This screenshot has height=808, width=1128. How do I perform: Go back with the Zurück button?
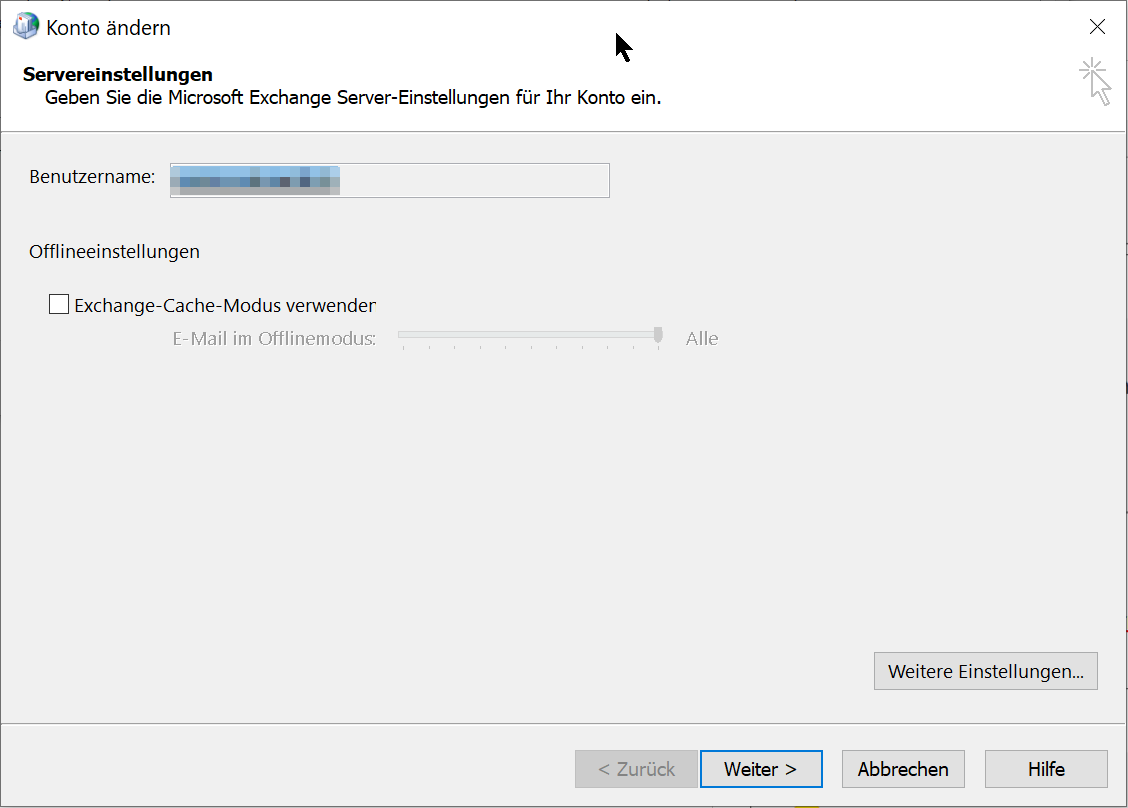pyautogui.click(x=636, y=769)
